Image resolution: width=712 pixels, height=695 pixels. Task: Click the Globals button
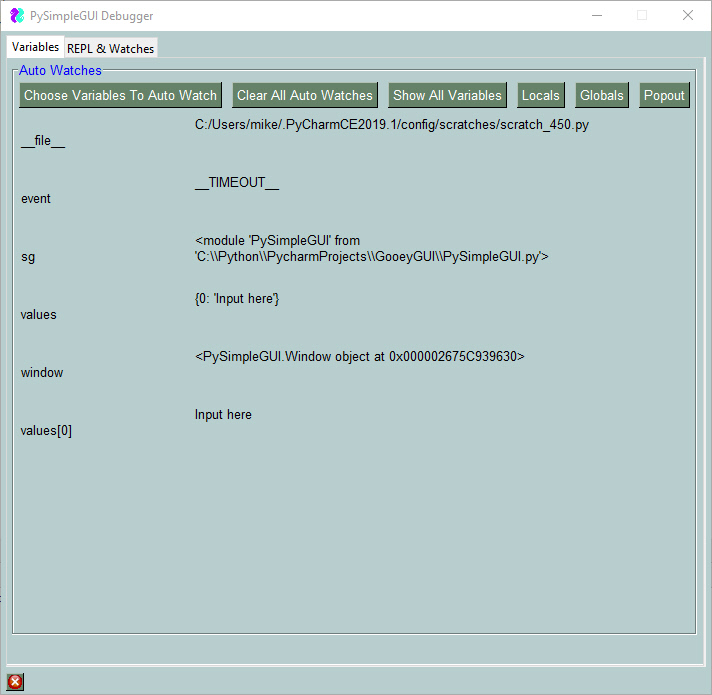point(602,95)
